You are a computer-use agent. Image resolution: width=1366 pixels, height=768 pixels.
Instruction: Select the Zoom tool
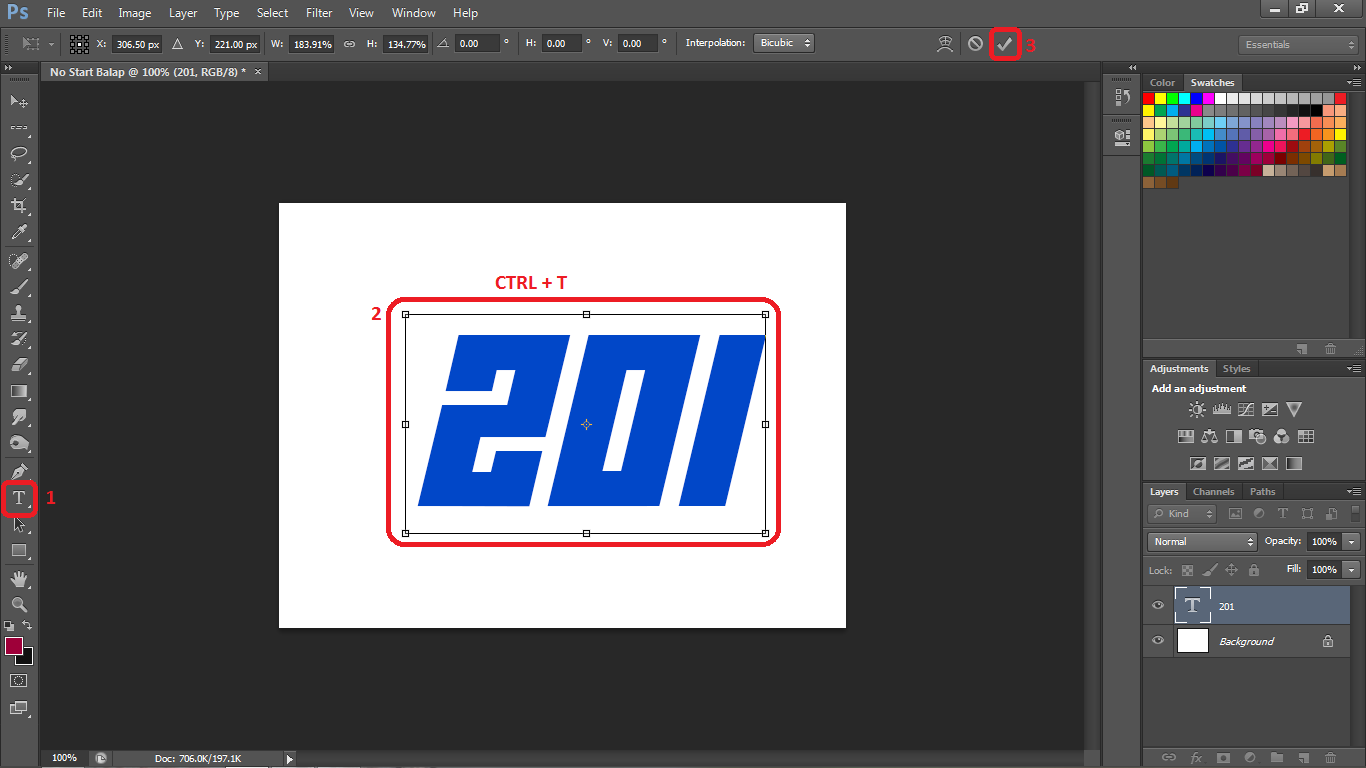[x=19, y=605]
